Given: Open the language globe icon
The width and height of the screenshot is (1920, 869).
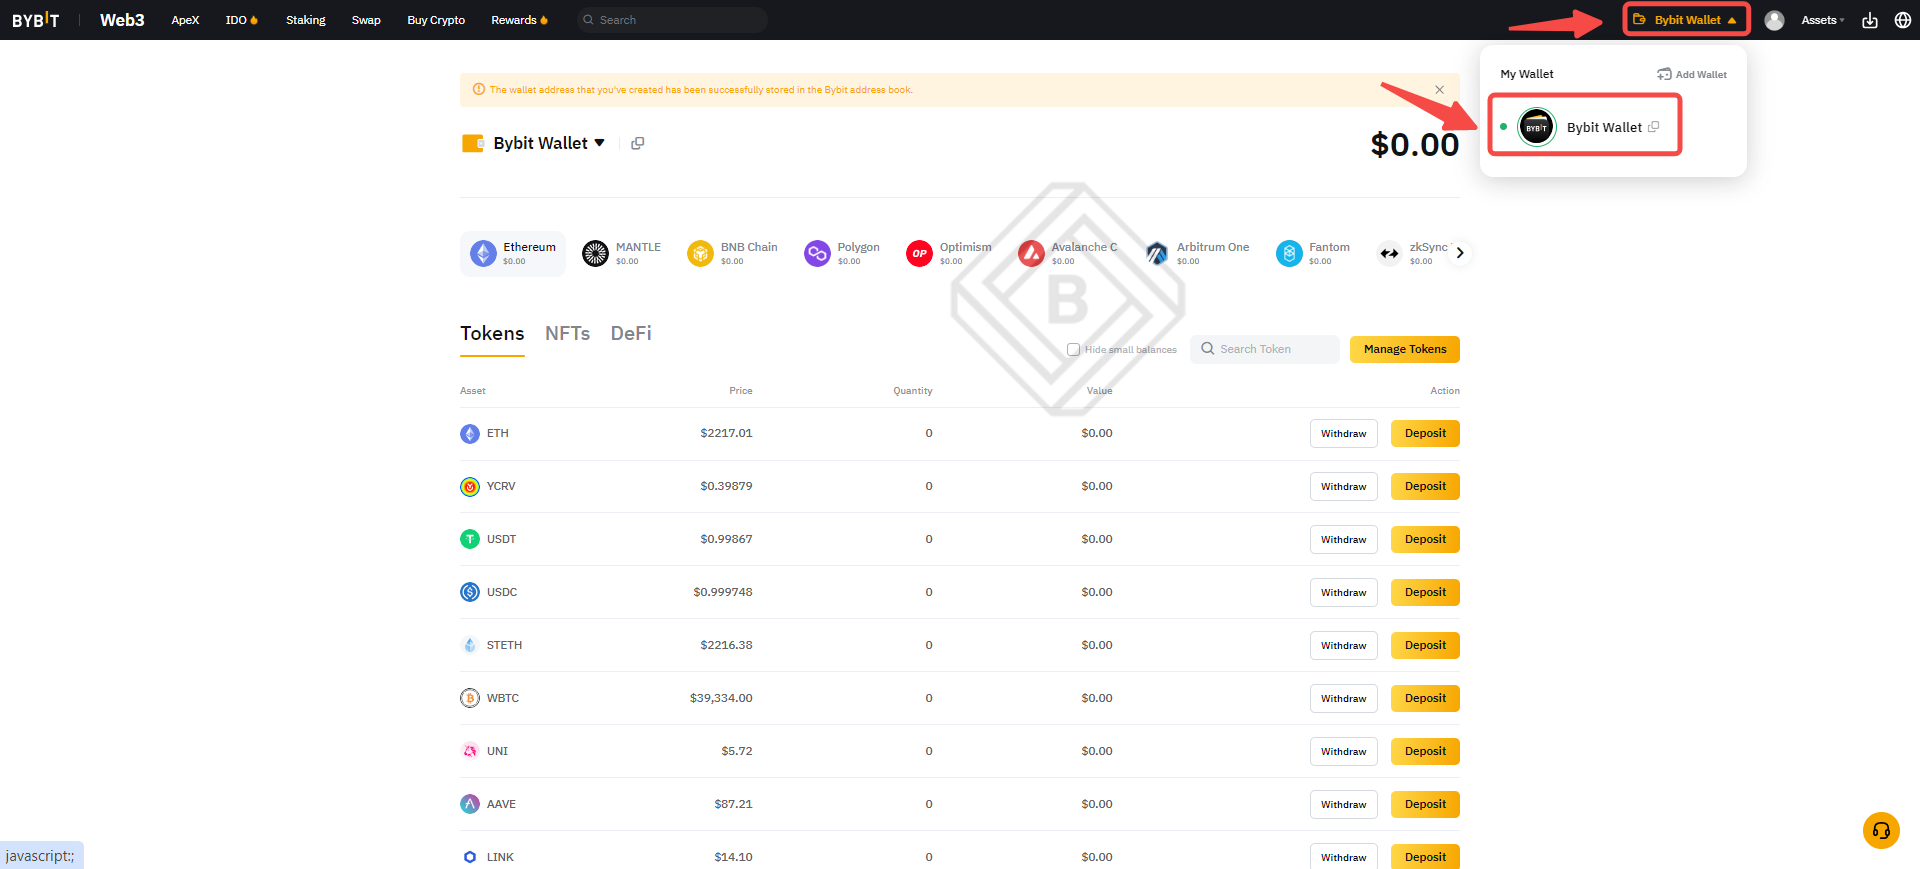Looking at the screenshot, I should [1902, 20].
